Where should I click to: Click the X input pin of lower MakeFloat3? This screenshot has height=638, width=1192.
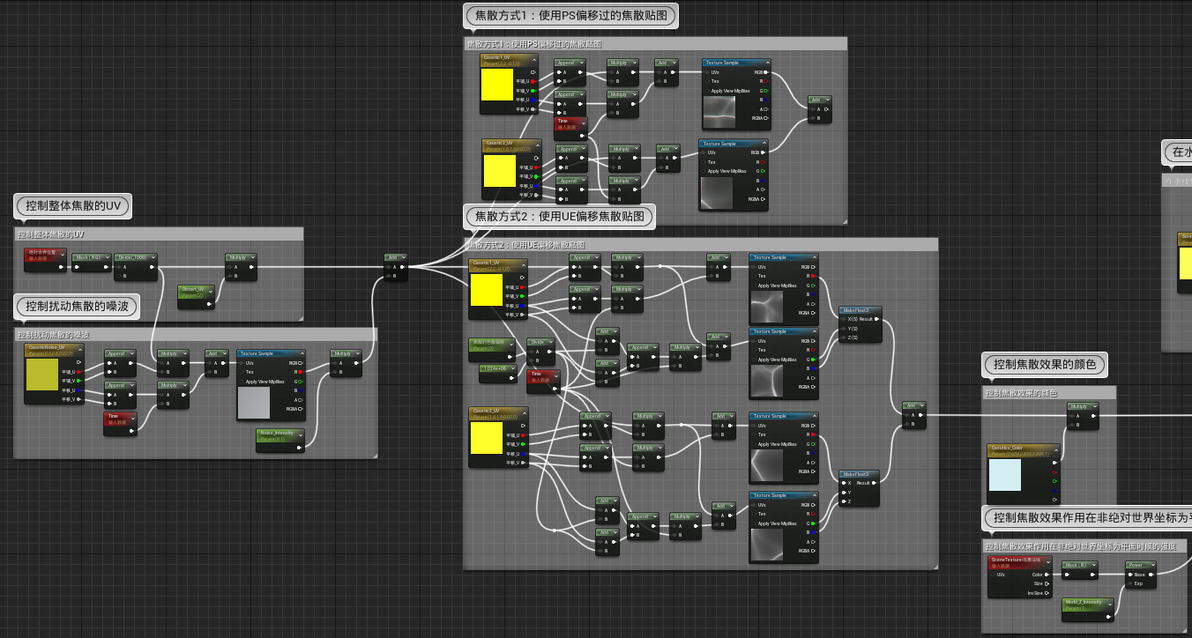pos(843,484)
